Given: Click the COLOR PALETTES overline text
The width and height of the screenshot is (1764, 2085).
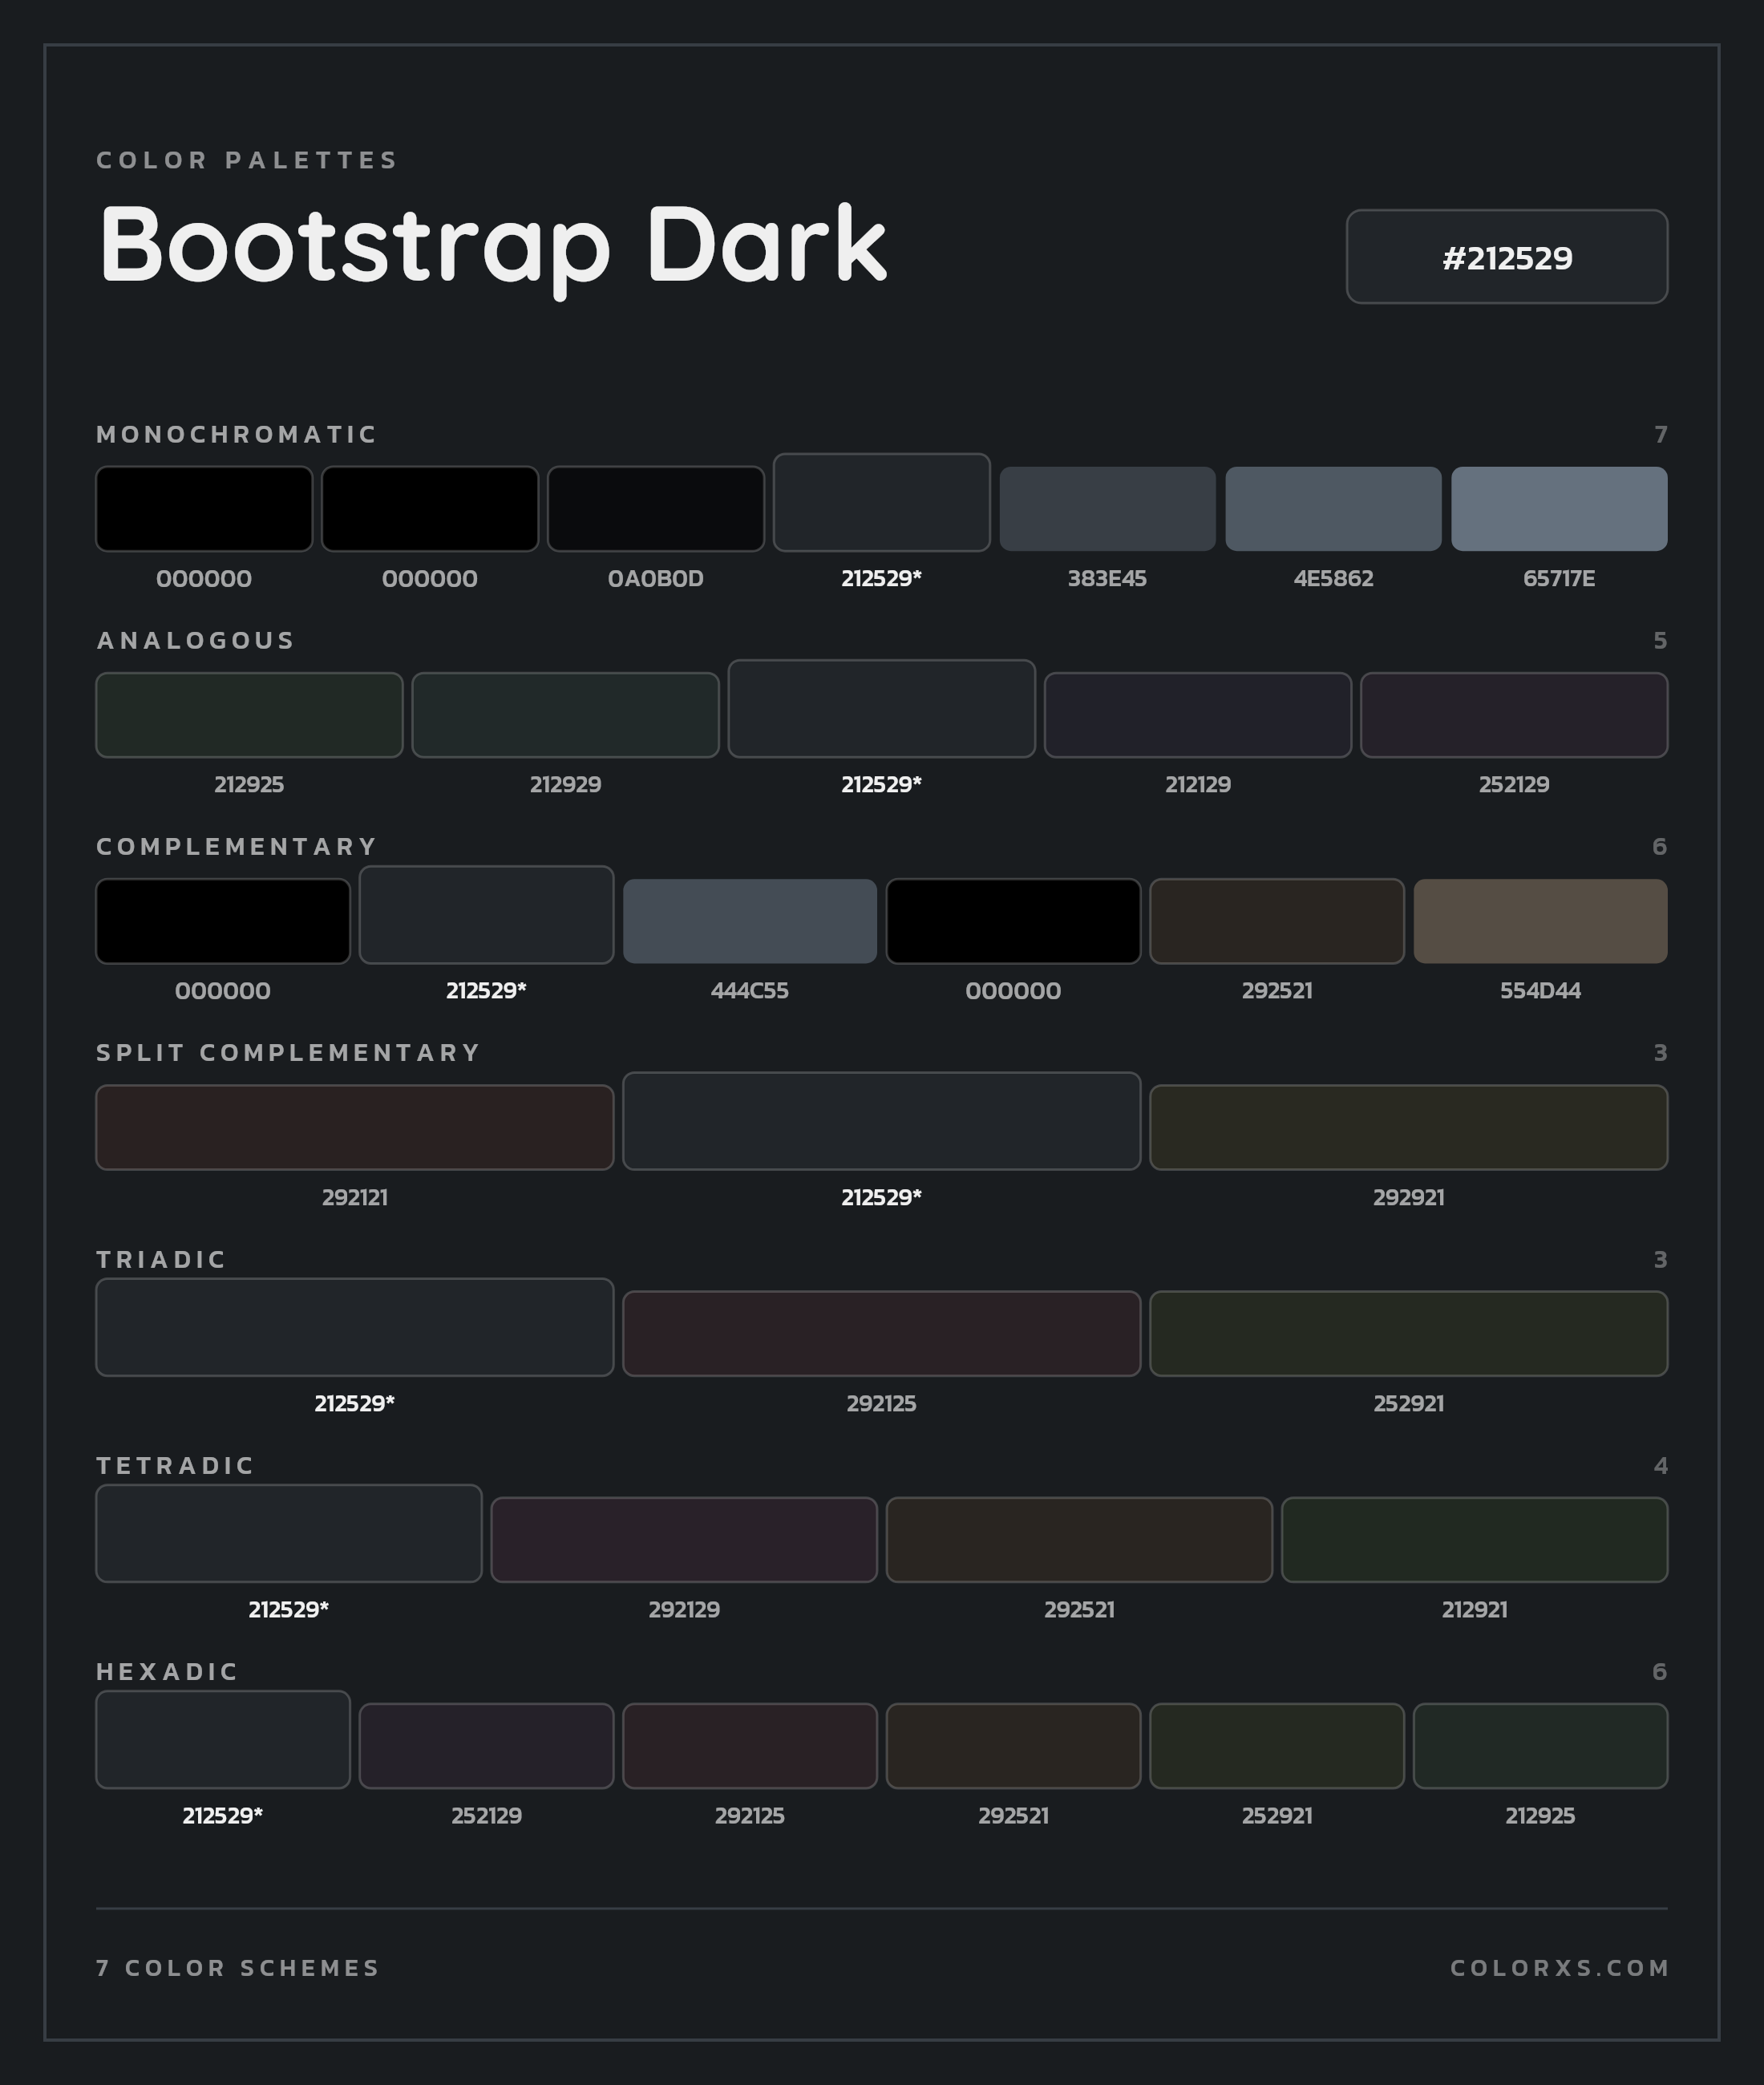Looking at the screenshot, I should 247,160.
